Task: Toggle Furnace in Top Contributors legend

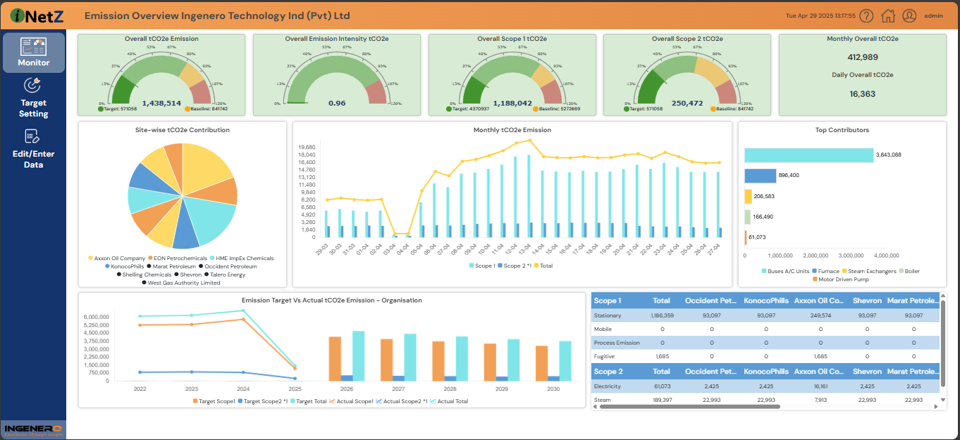Action: [828, 270]
